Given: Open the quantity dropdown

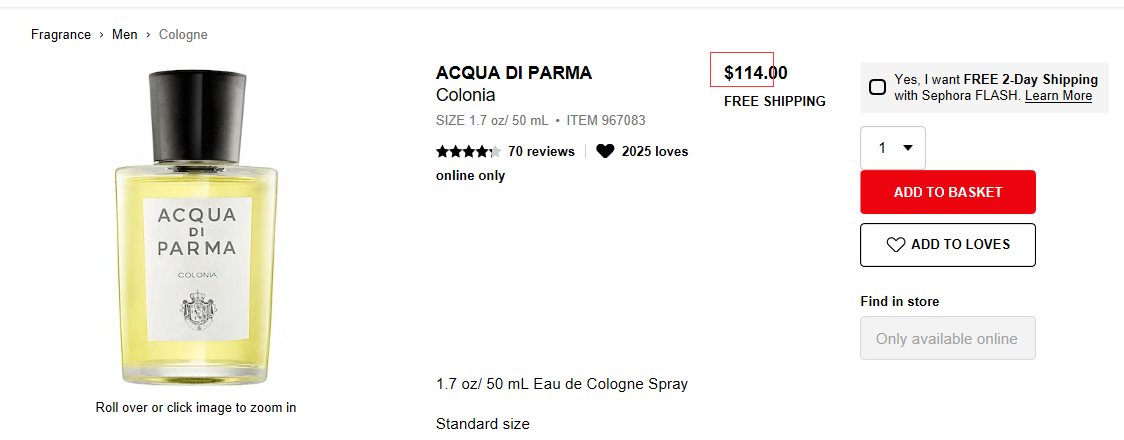Looking at the screenshot, I should [x=893, y=148].
